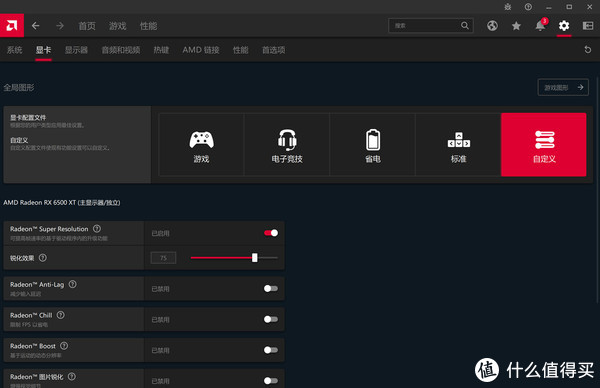
Task: Enable Radeon Anti-Lag toggle
Action: (x=271, y=289)
